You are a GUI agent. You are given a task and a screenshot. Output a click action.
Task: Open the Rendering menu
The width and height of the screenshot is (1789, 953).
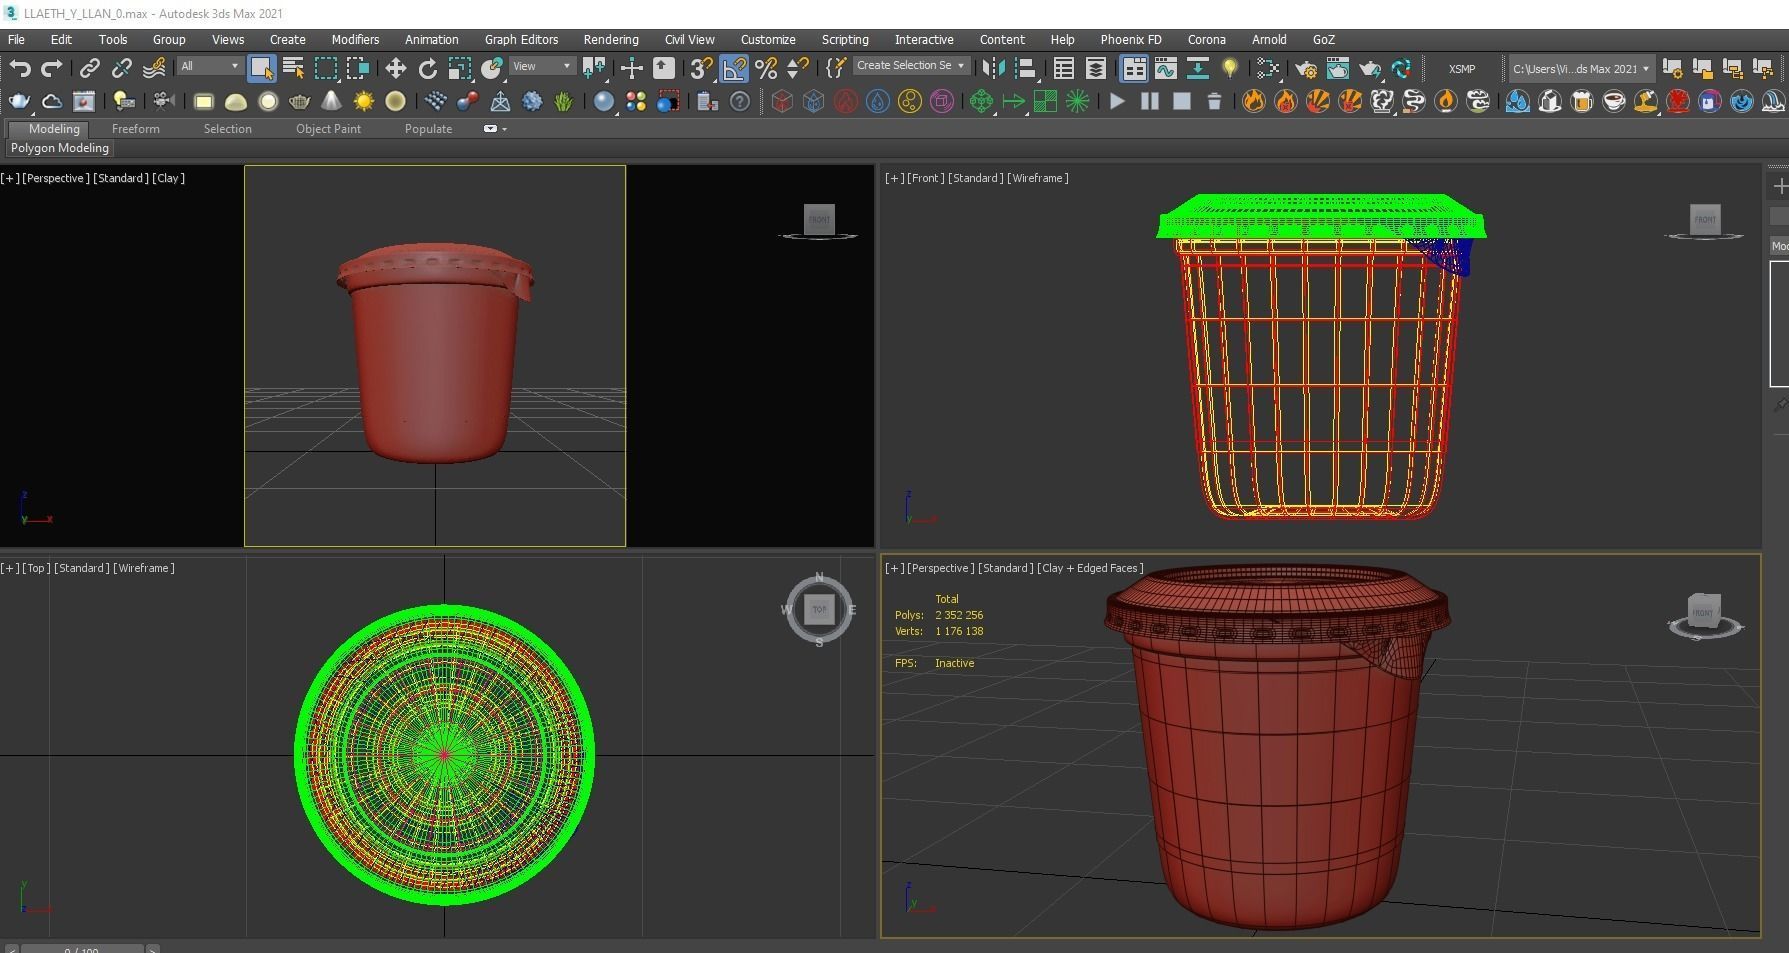[611, 39]
